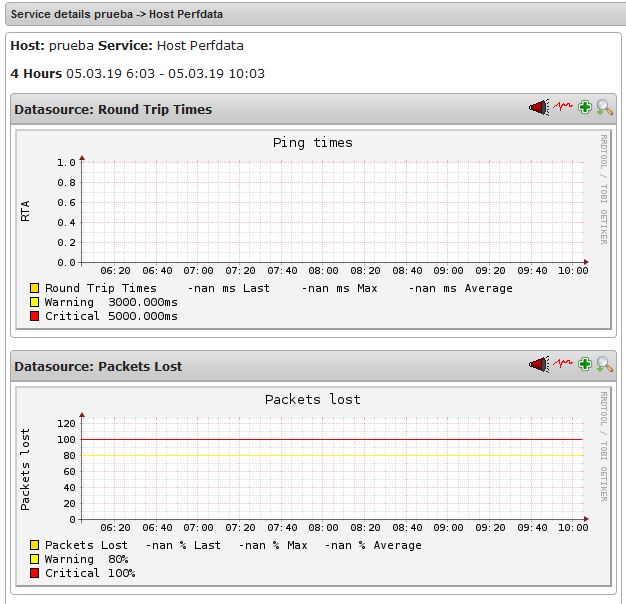The height and width of the screenshot is (604, 626).
Task: Click the green plus icon for Packets Lost
Action: click(x=585, y=365)
